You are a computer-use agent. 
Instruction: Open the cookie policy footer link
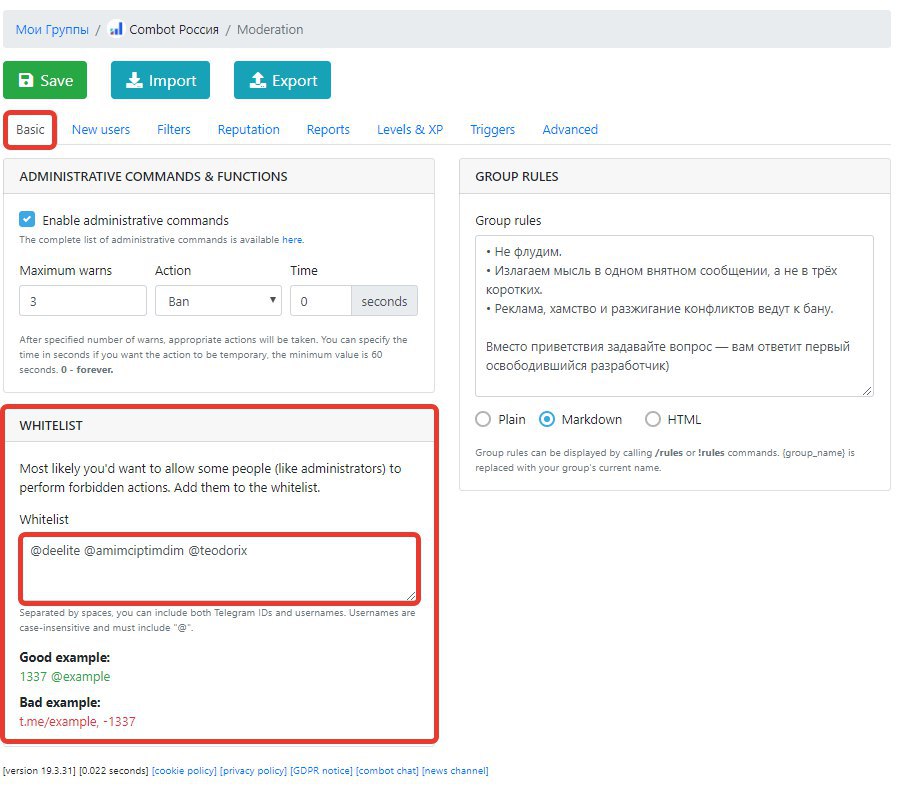[x=184, y=771]
